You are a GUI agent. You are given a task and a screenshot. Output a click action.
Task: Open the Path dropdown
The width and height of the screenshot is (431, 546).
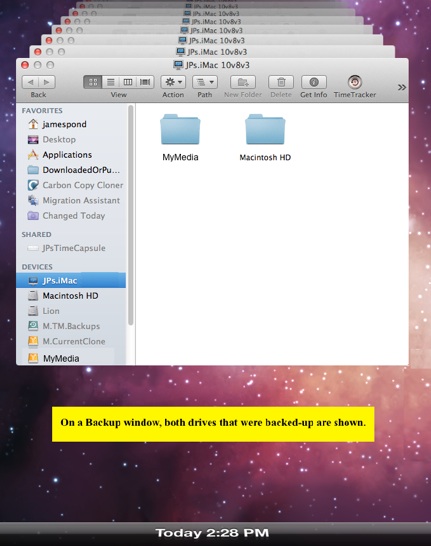[x=205, y=82]
